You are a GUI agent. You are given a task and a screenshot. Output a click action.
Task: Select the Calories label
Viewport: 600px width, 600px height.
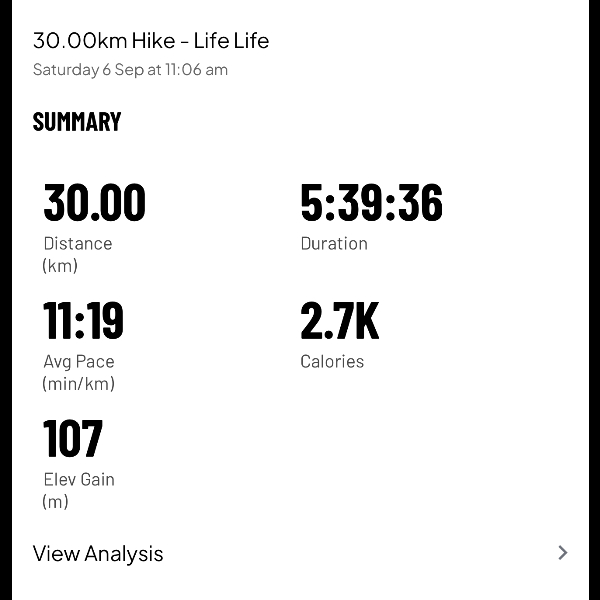click(332, 361)
